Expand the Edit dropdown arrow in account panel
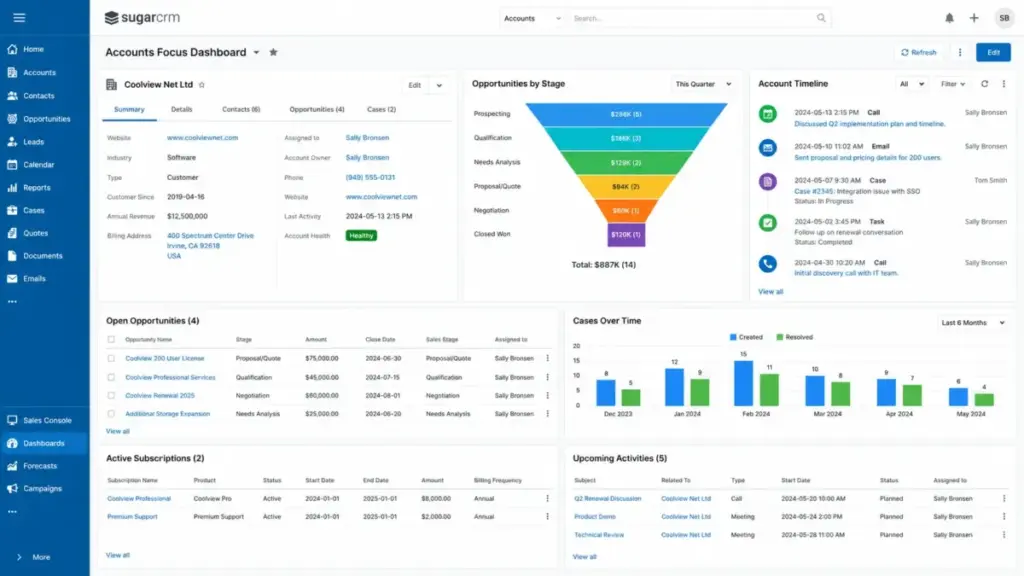This screenshot has width=1024, height=576. pyautogui.click(x=439, y=85)
